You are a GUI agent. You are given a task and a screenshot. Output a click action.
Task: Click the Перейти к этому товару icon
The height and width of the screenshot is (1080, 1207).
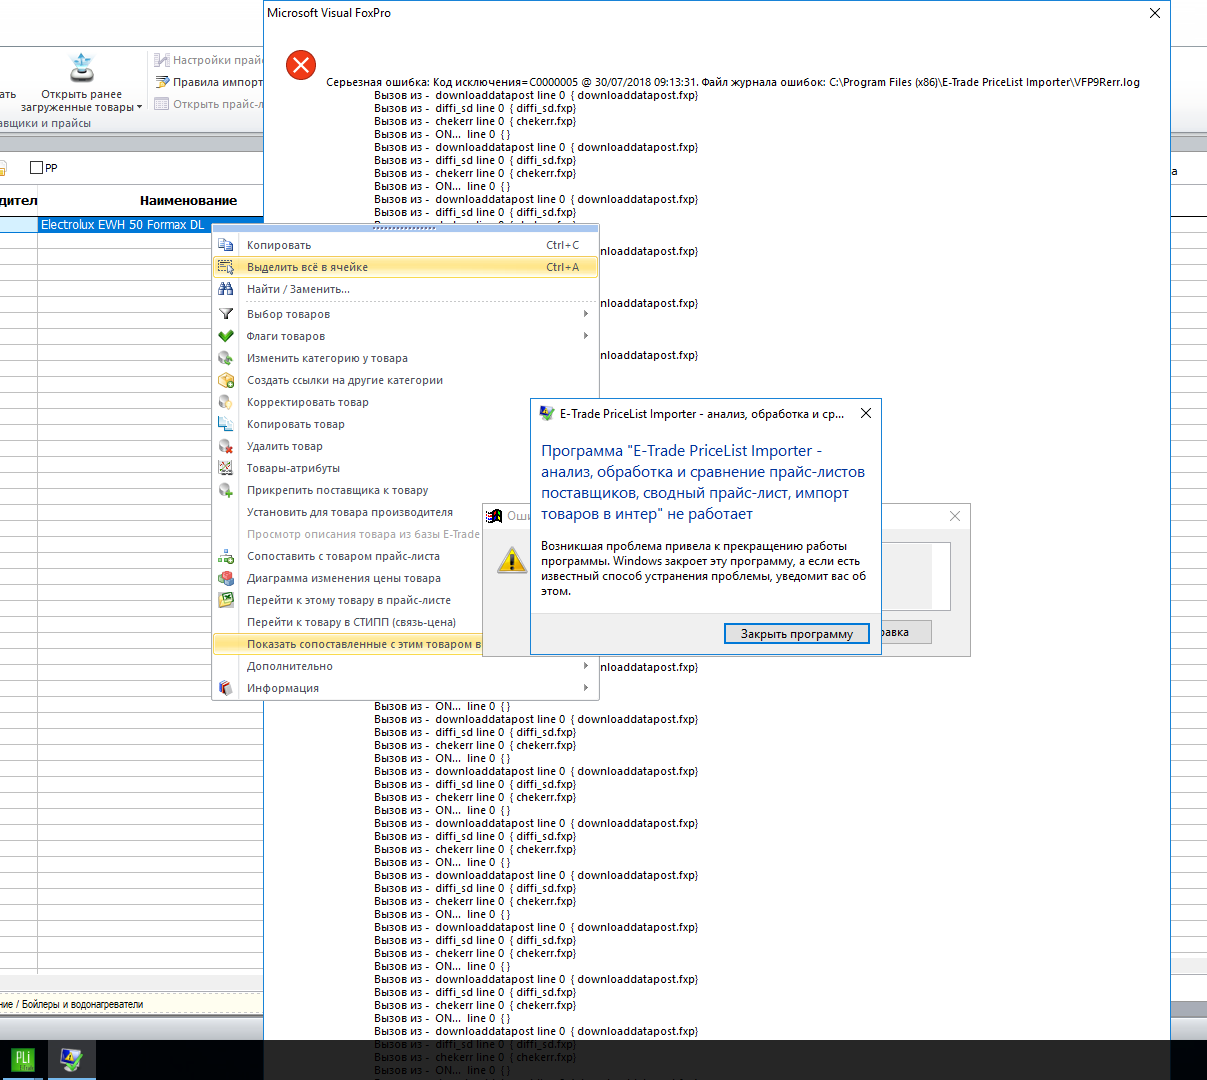226,600
